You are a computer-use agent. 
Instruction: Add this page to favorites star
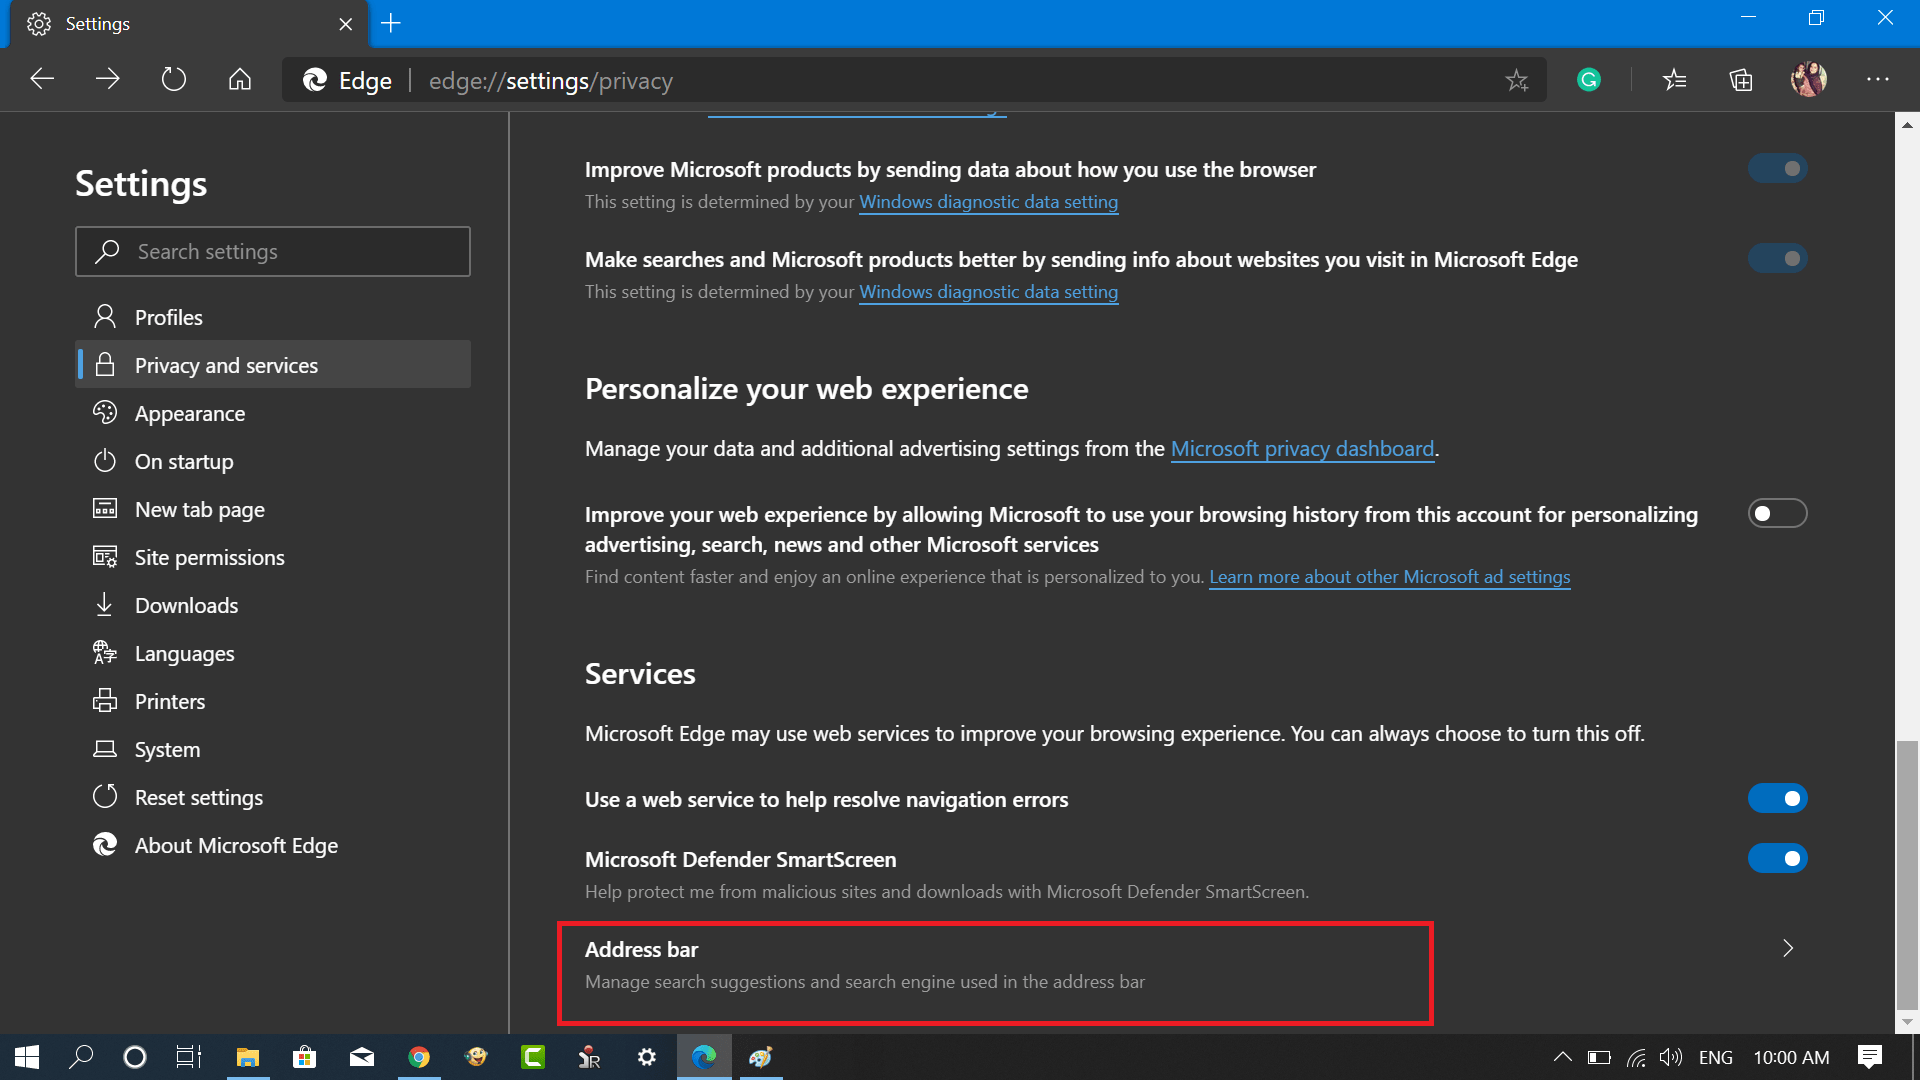[1517, 80]
